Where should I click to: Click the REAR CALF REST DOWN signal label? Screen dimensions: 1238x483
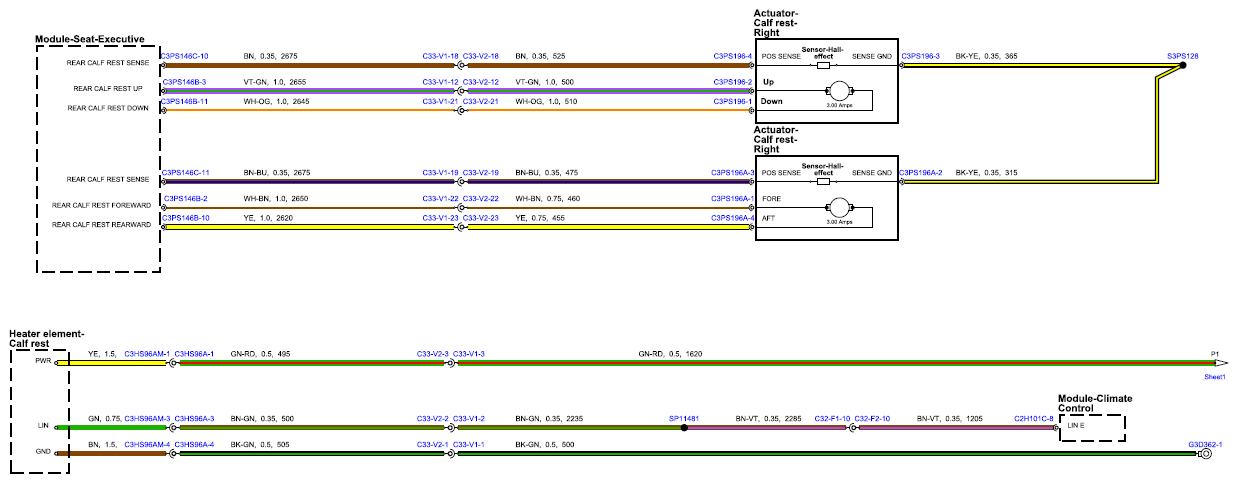click(109, 108)
